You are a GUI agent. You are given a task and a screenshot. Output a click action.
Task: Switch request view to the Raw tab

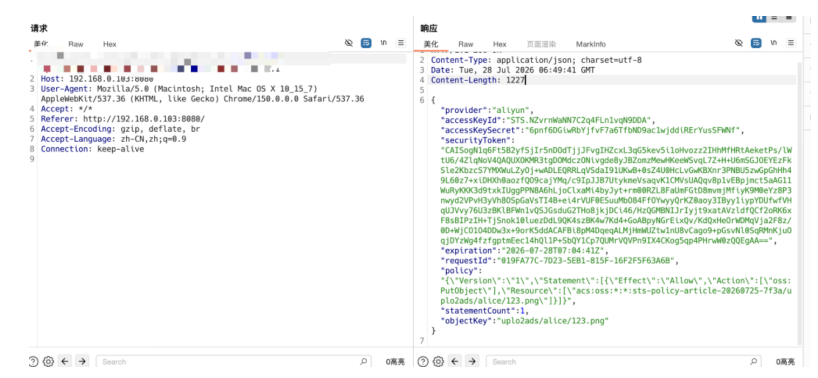point(76,44)
